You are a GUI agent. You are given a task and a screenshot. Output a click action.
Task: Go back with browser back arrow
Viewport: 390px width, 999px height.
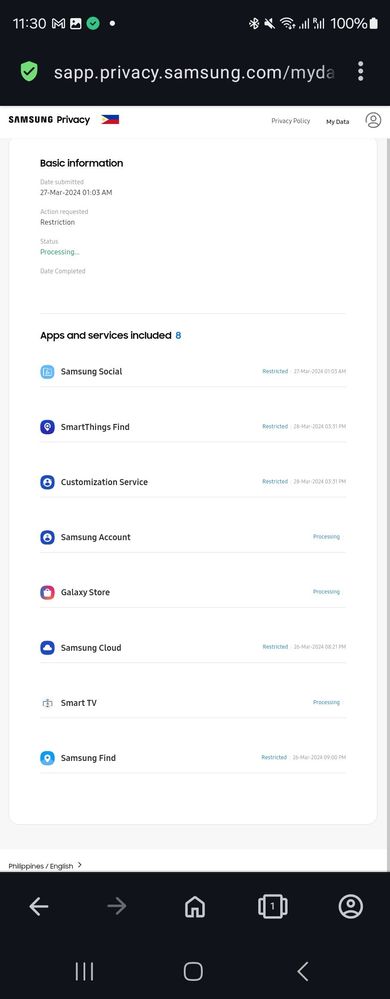click(x=39, y=907)
